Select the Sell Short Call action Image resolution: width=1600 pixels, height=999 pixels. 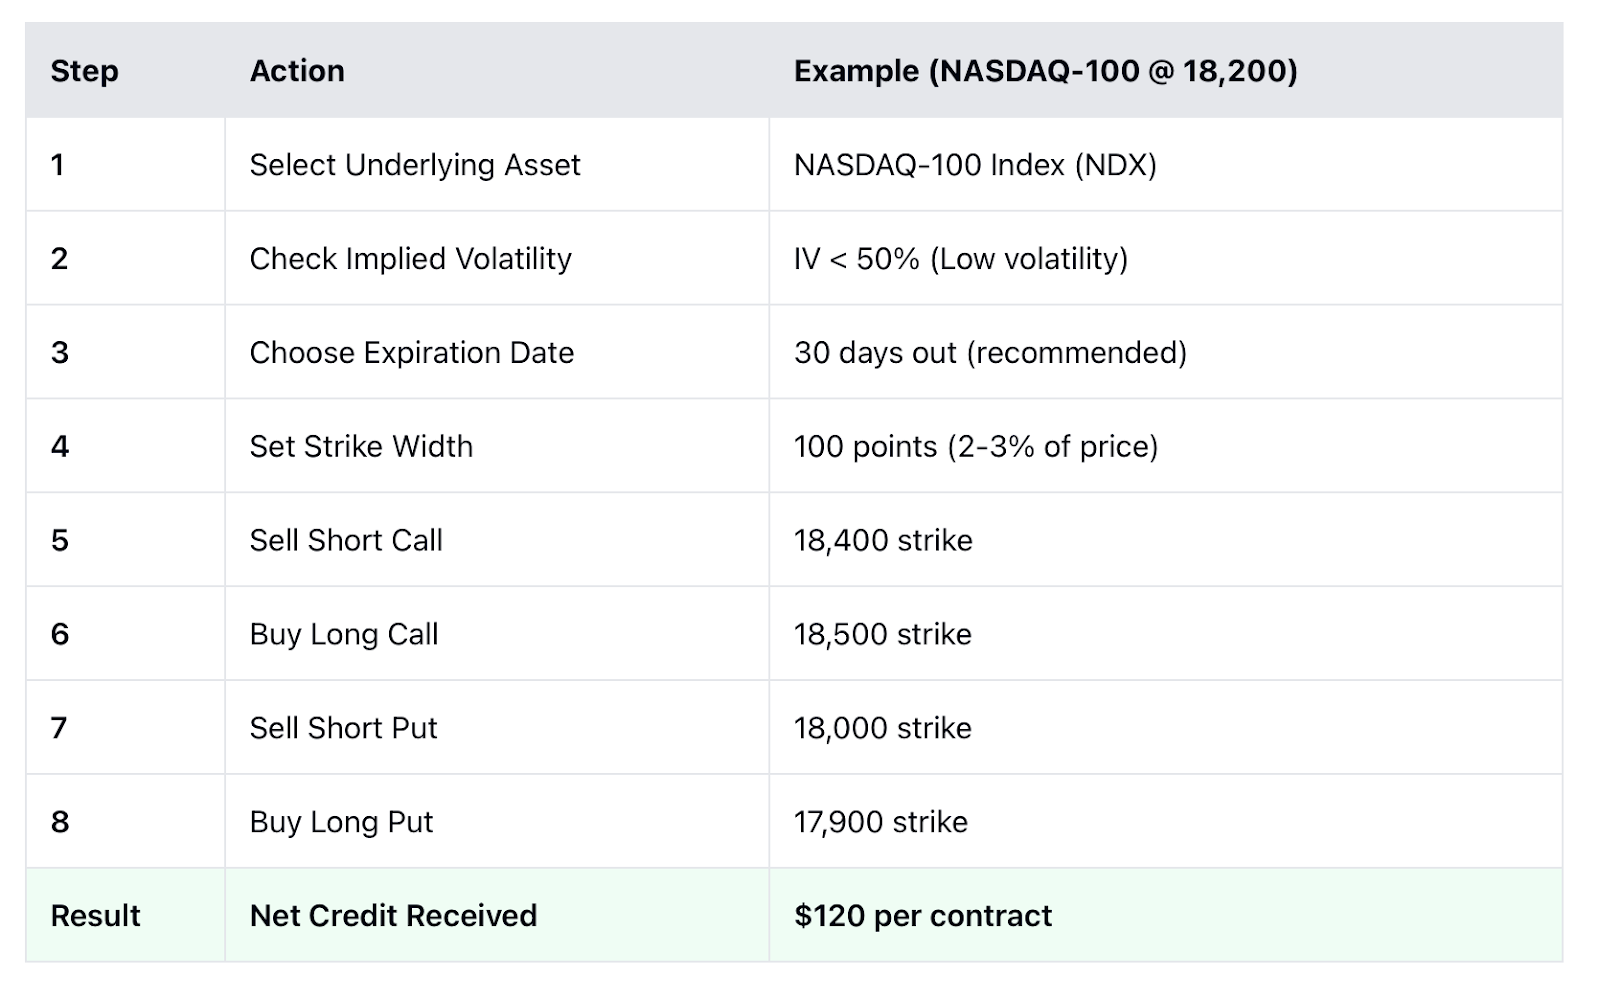tap(346, 540)
